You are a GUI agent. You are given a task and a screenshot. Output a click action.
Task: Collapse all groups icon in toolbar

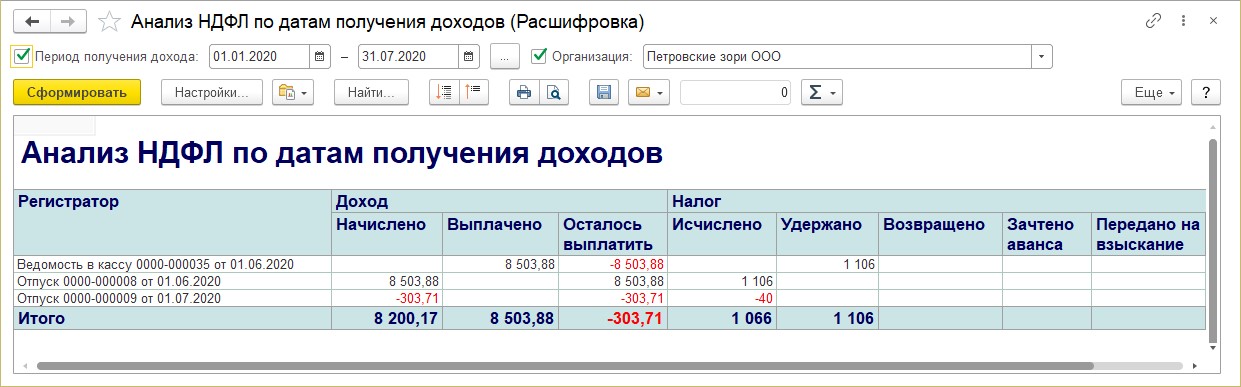pyautogui.click(x=473, y=92)
